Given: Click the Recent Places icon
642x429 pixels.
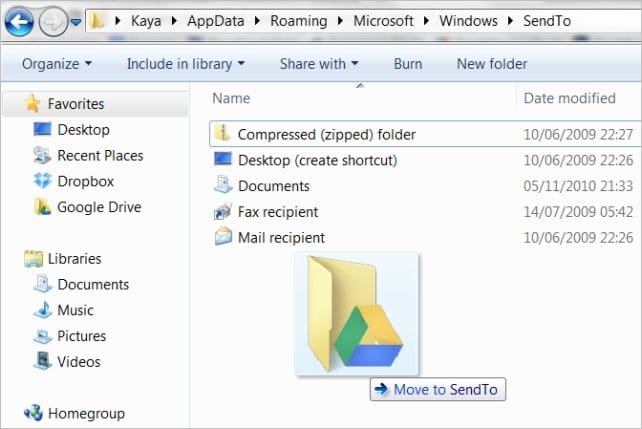Looking at the screenshot, I should 42,155.
